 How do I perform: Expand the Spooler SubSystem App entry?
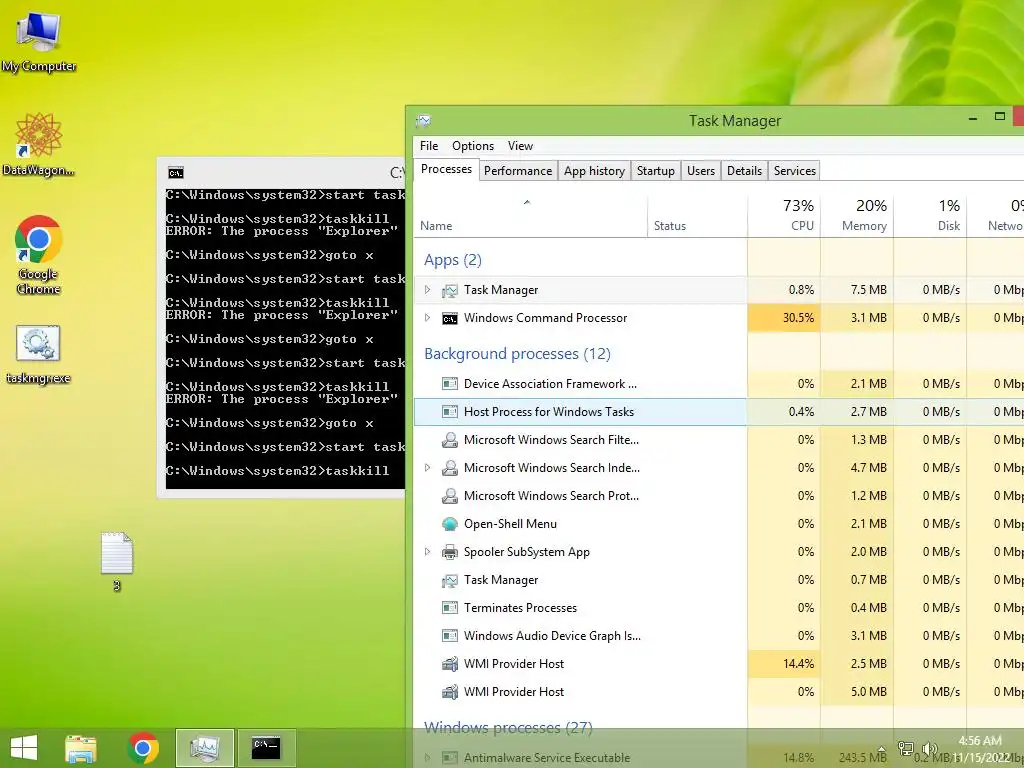coord(427,552)
